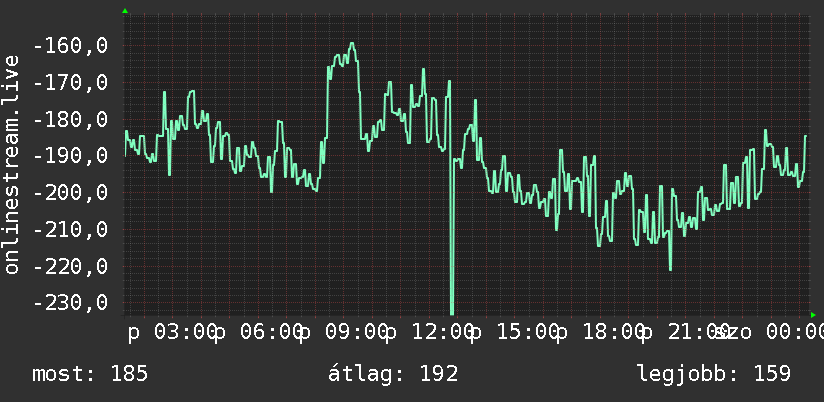This screenshot has height=402, width=824.
Task: Select the p 09:00 time marker
Action: [344, 333]
